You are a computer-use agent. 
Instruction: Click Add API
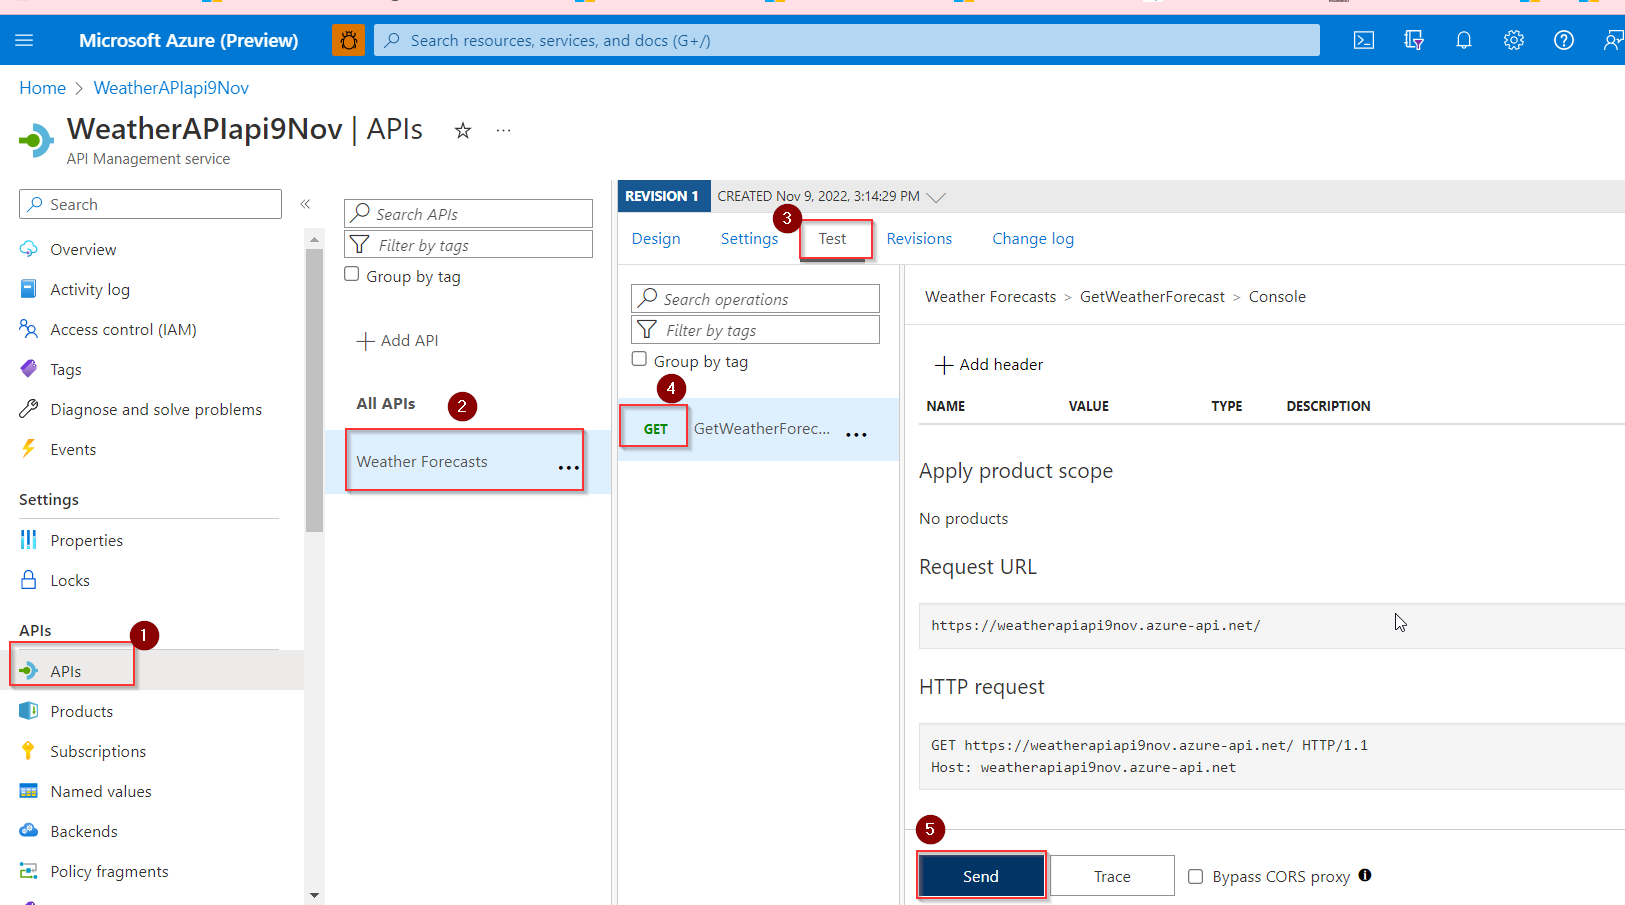(x=398, y=341)
